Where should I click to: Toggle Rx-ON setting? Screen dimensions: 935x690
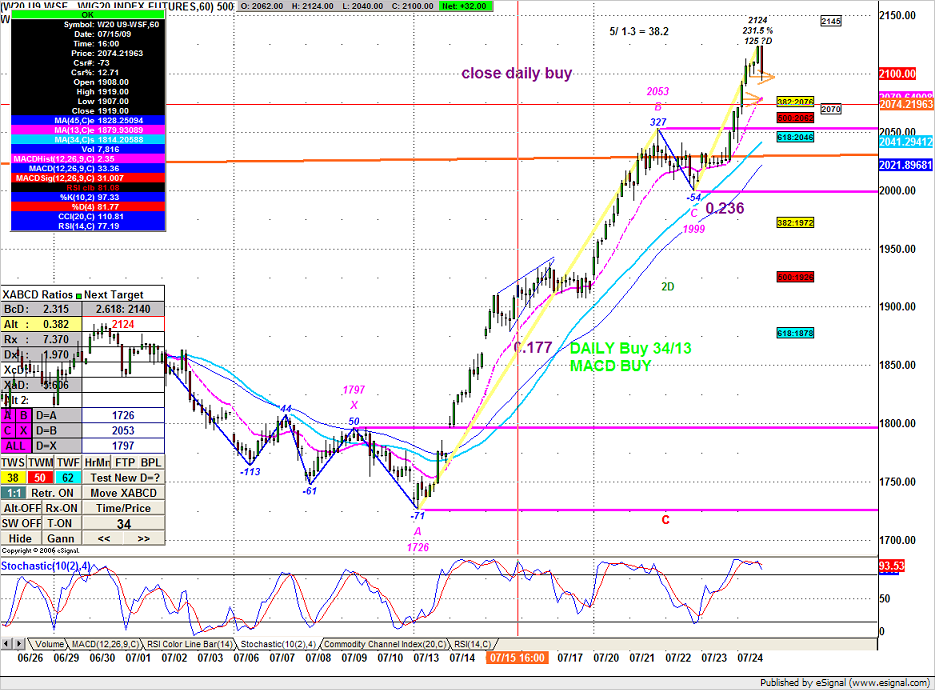[62, 508]
